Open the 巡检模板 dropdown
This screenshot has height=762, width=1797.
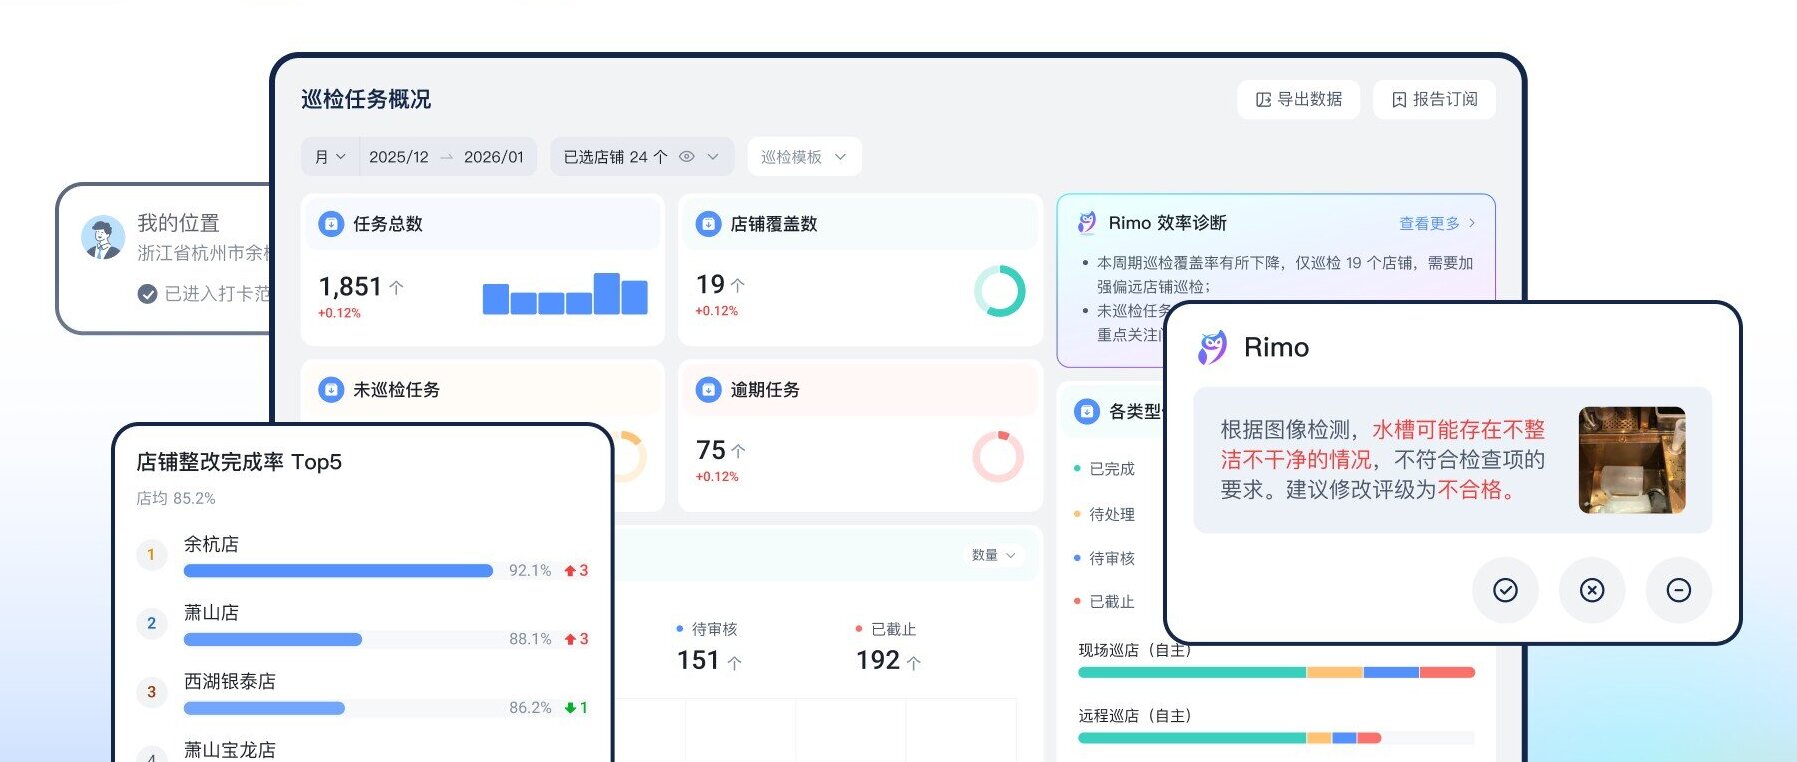pyautogui.click(x=804, y=157)
